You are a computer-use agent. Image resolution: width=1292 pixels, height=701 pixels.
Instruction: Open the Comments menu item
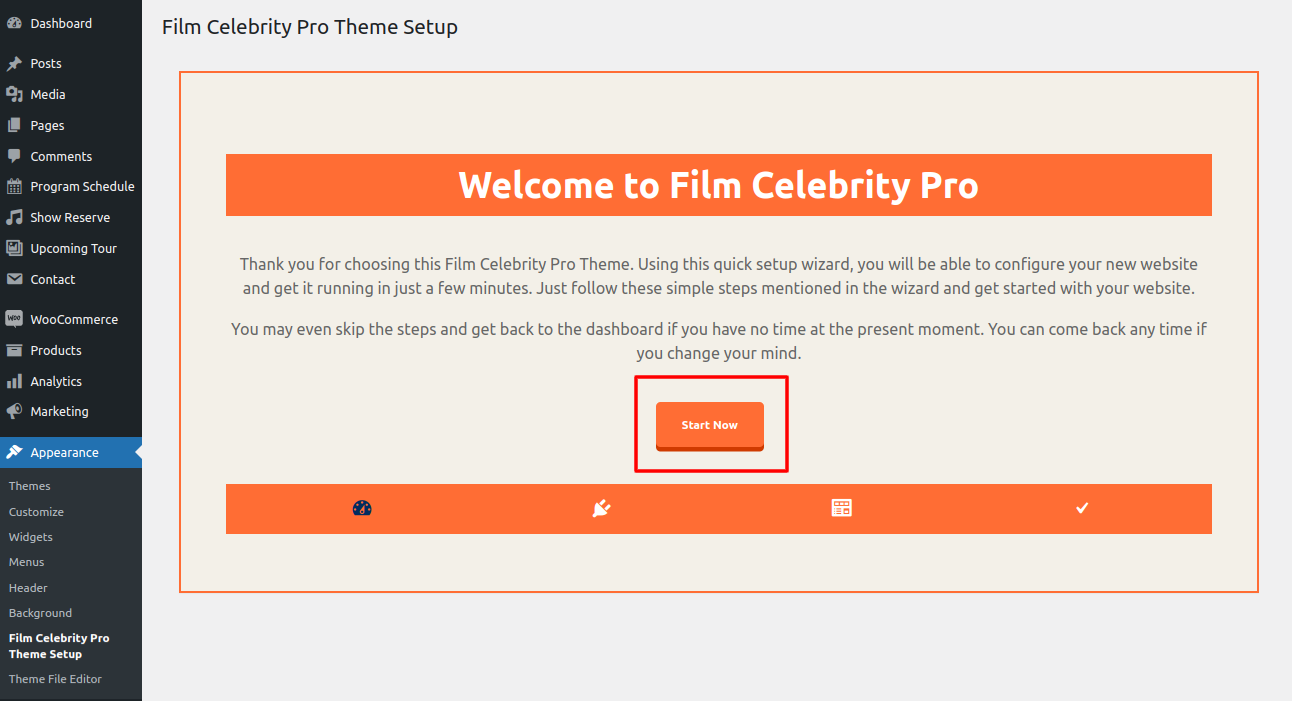(x=61, y=156)
